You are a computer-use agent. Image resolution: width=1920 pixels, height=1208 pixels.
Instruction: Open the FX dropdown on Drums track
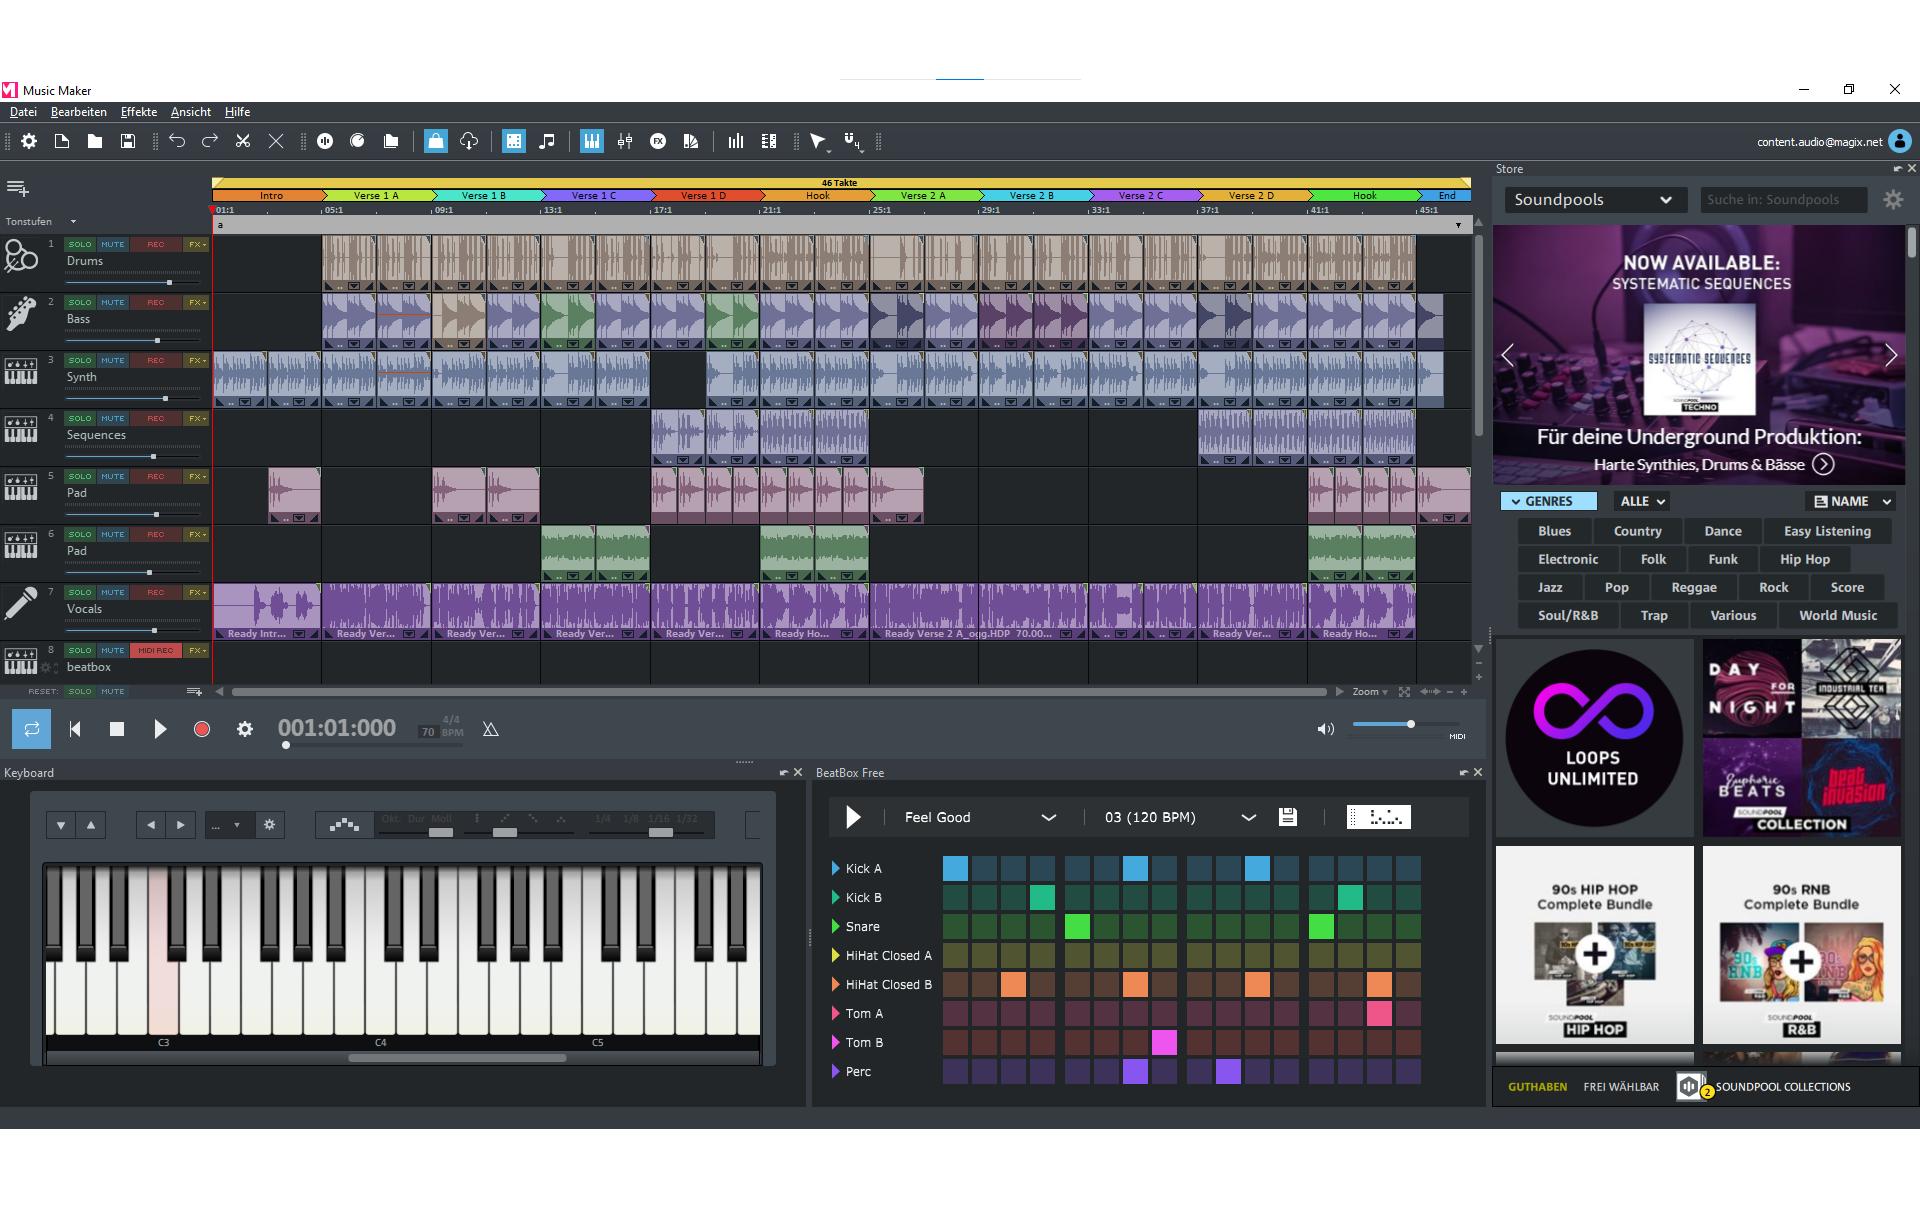point(196,244)
